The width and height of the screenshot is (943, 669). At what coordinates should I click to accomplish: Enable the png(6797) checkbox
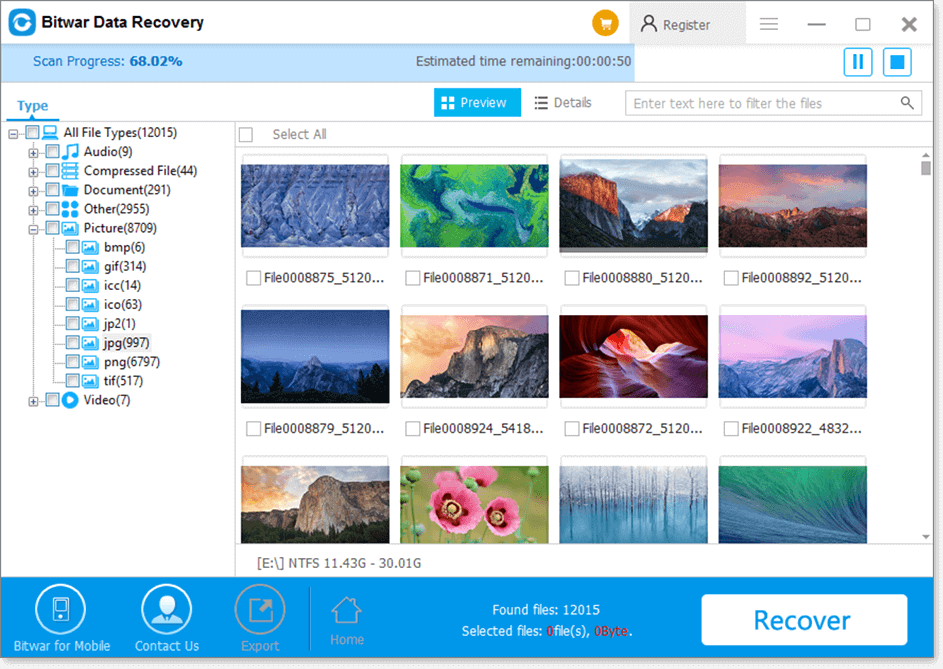click(x=73, y=362)
